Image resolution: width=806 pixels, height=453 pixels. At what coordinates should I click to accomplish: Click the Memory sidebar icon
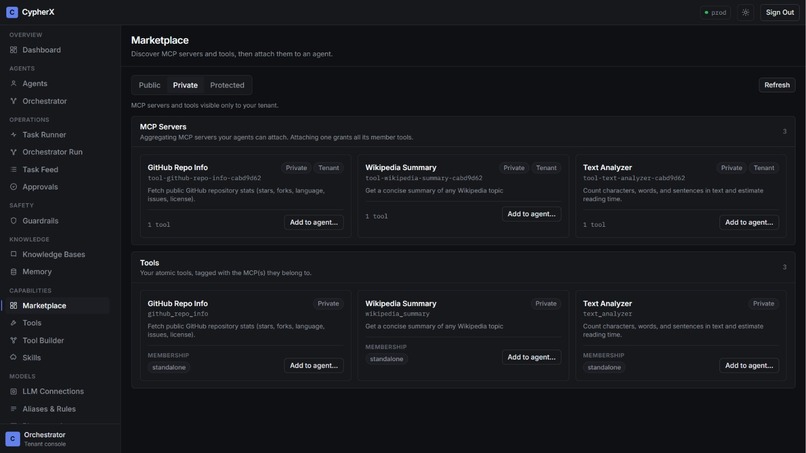click(x=13, y=271)
